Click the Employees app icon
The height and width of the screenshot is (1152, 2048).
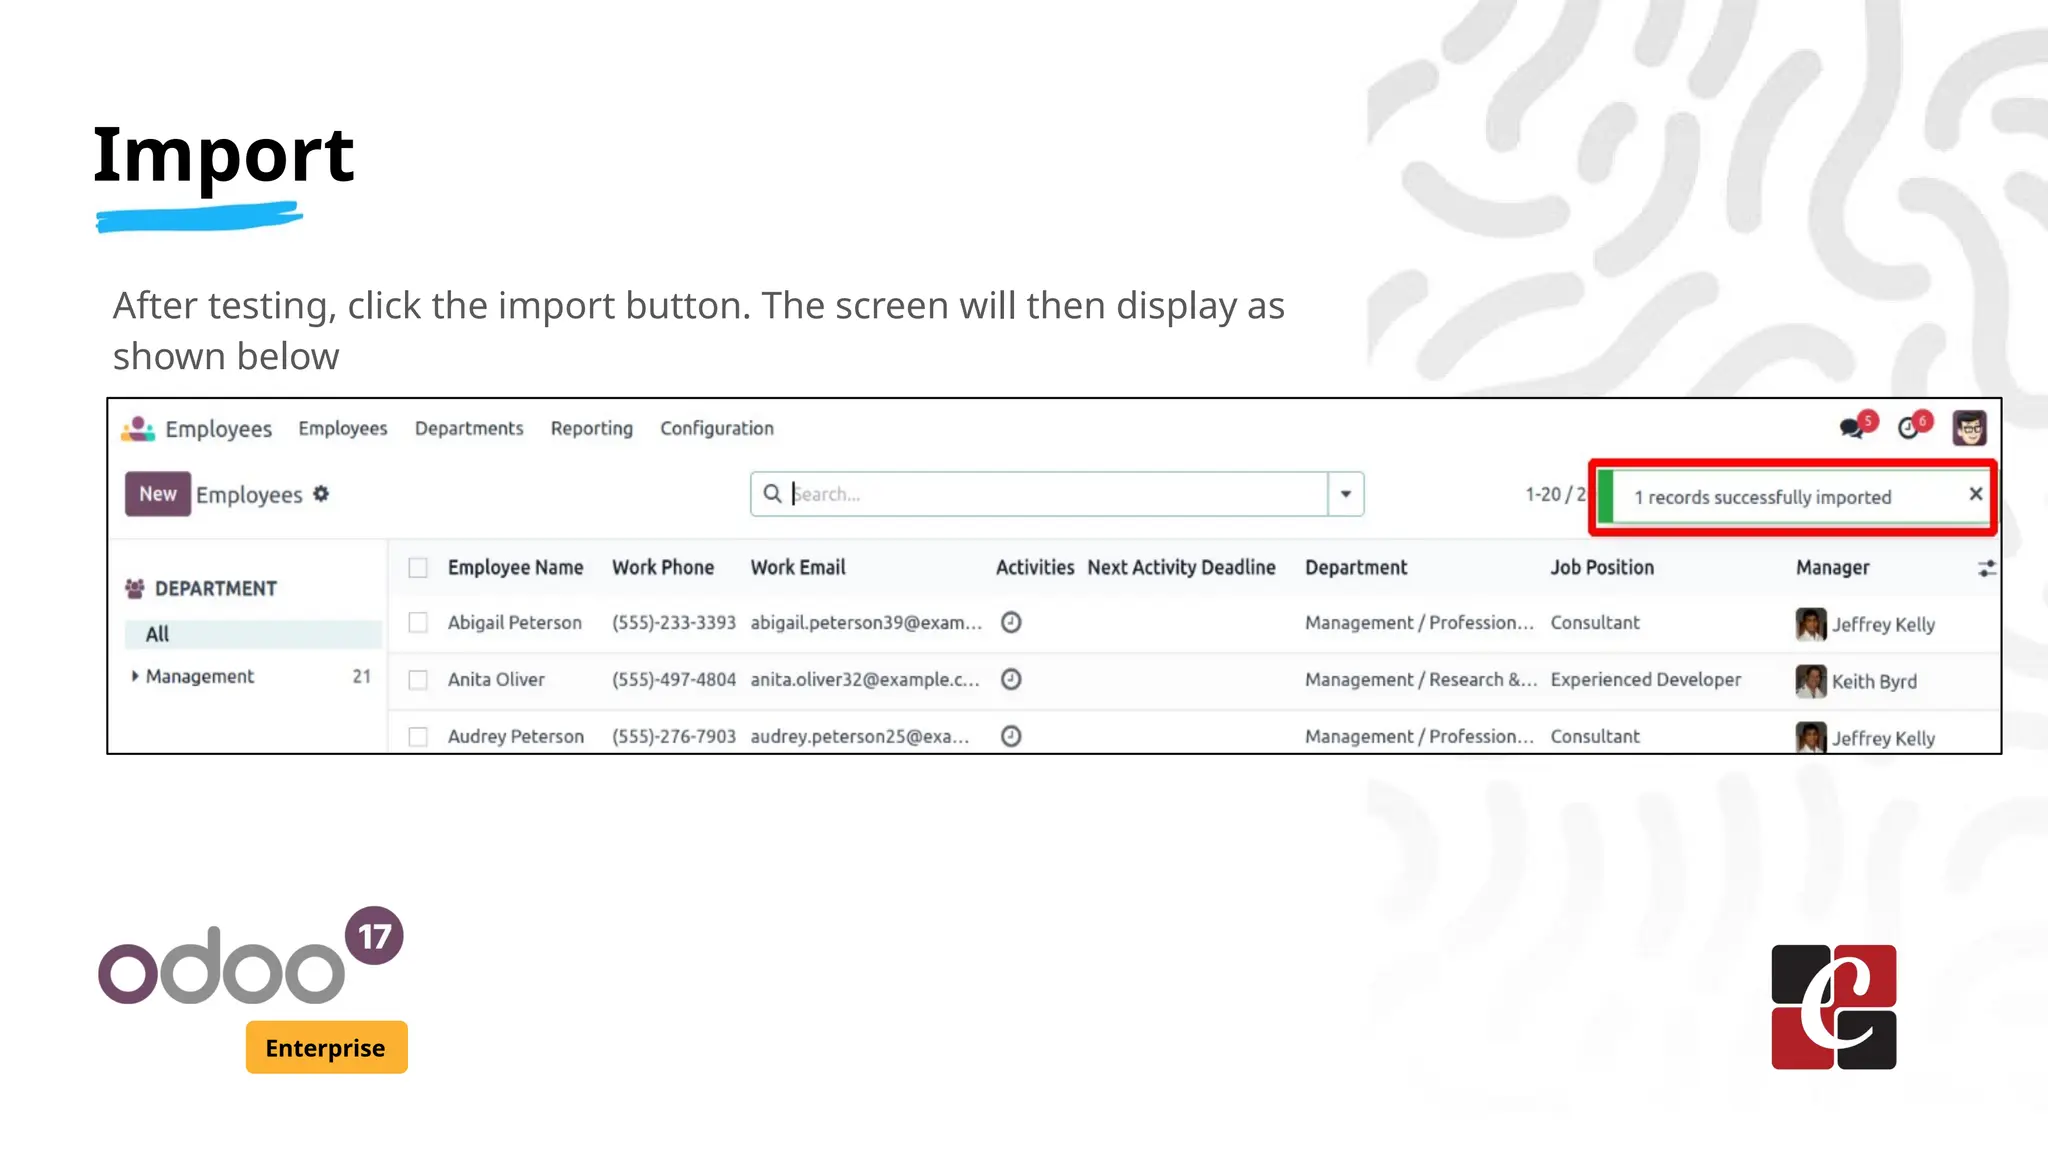138,429
